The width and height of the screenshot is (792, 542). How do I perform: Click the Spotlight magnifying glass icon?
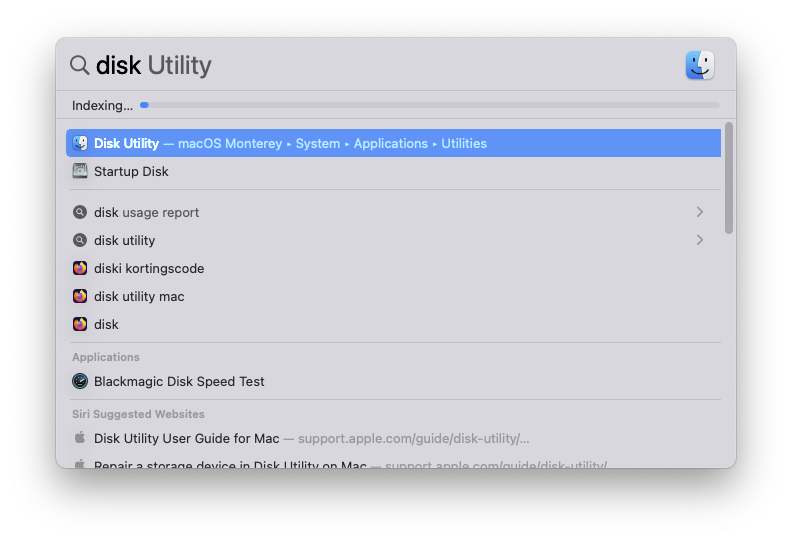tap(79, 65)
